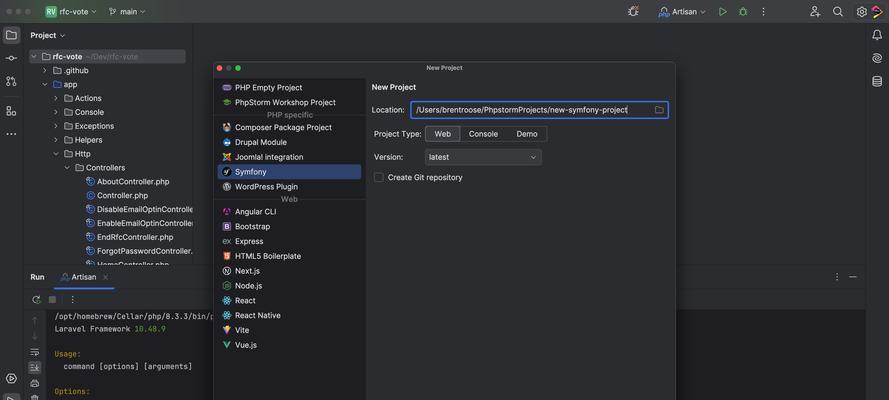889x400 pixels.
Task: Select Console project type
Action: click(483, 134)
